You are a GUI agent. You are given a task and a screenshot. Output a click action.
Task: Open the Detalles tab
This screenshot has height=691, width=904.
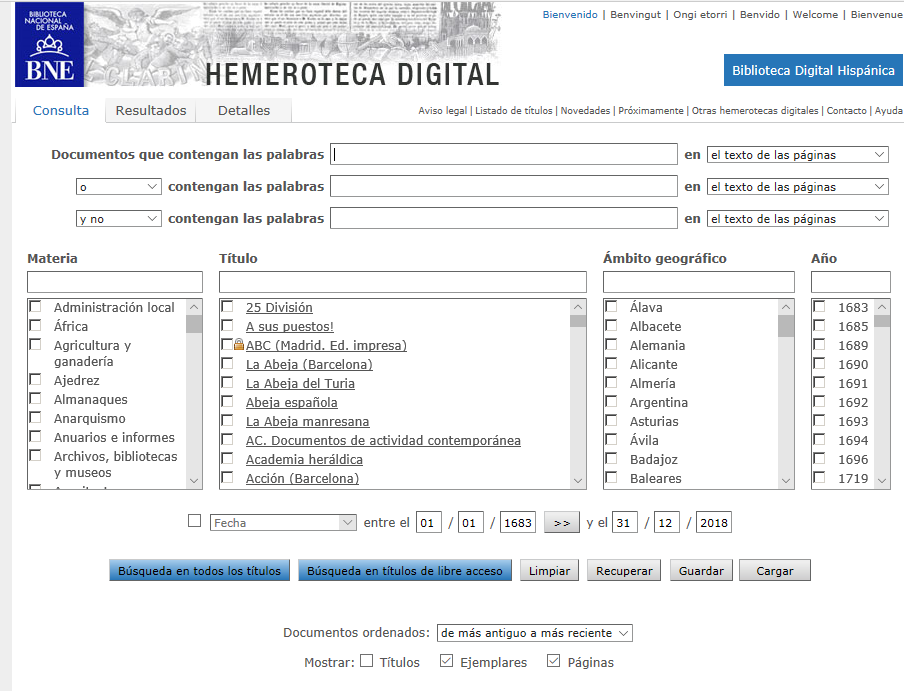pyautogui.click(x=244, y=111)
